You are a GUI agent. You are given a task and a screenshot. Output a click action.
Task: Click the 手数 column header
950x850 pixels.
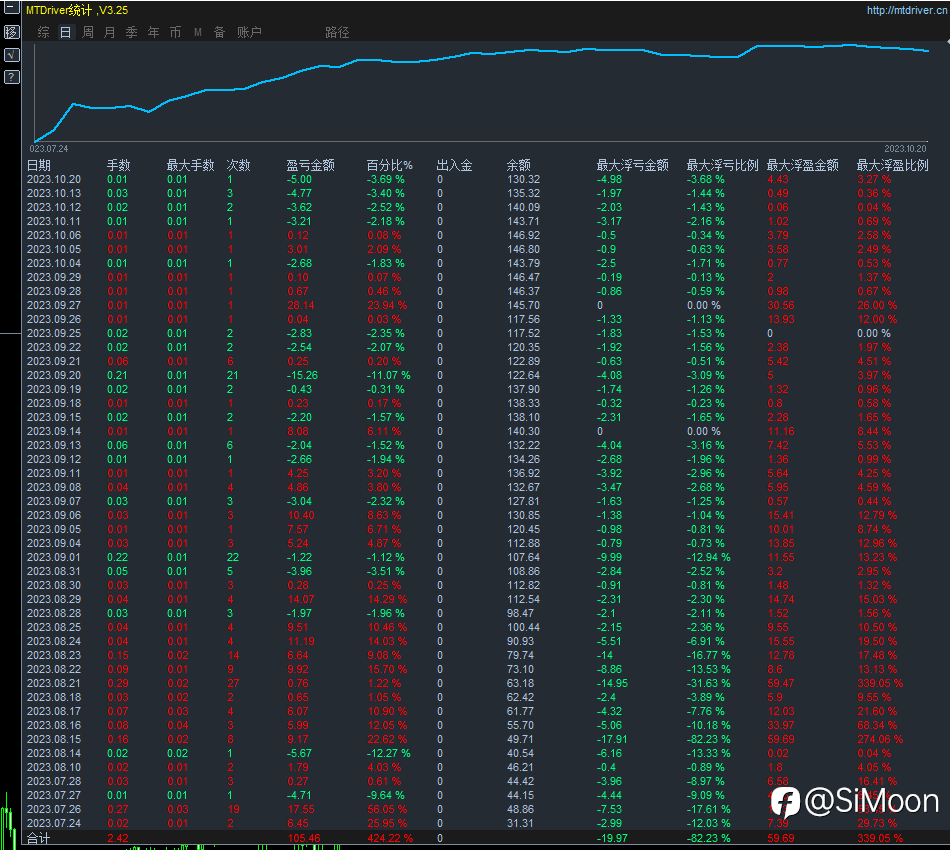point(118,165)
